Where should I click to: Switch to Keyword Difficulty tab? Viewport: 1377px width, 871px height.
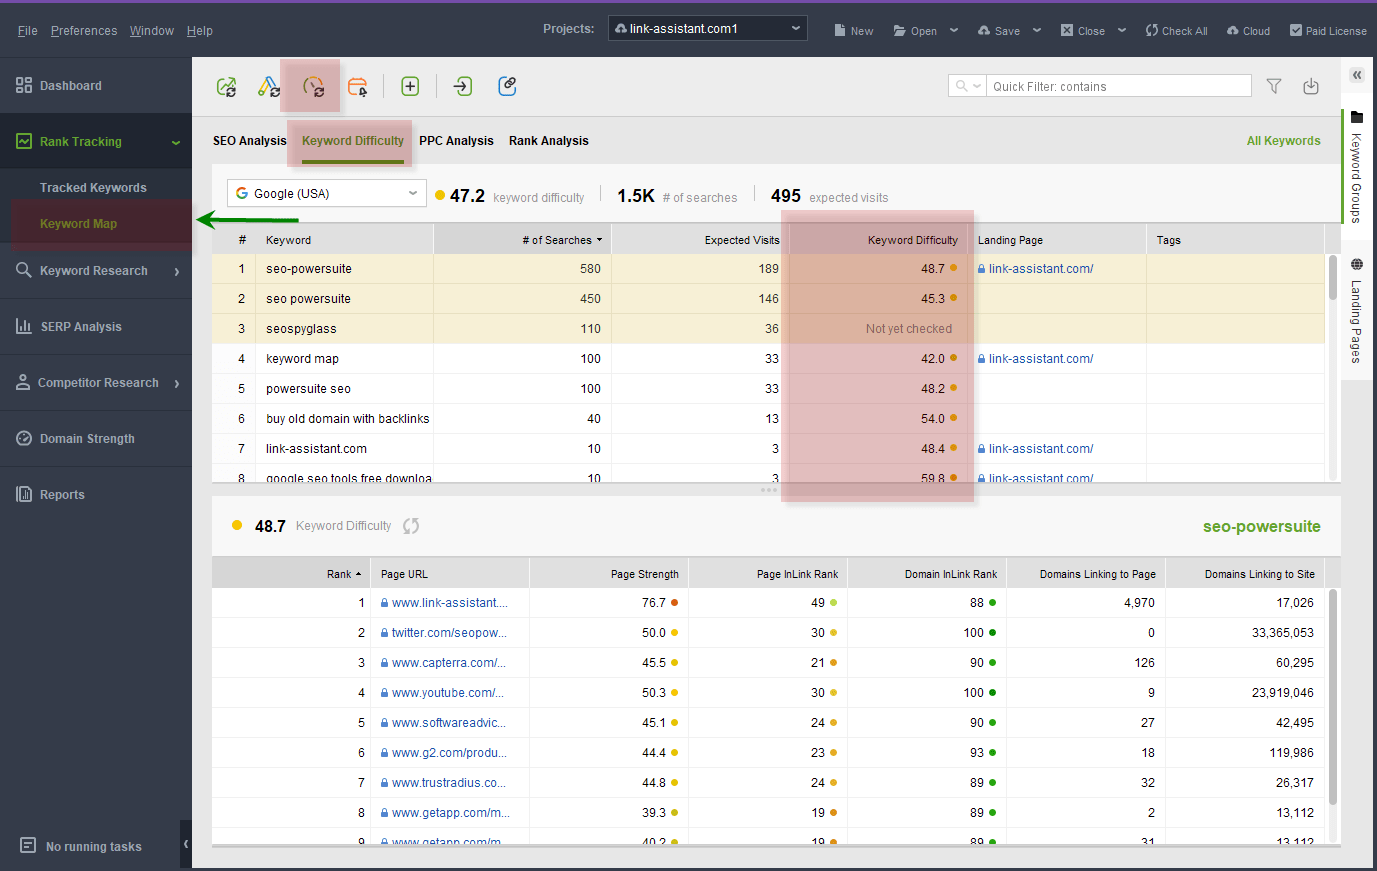tap(353, 141)
